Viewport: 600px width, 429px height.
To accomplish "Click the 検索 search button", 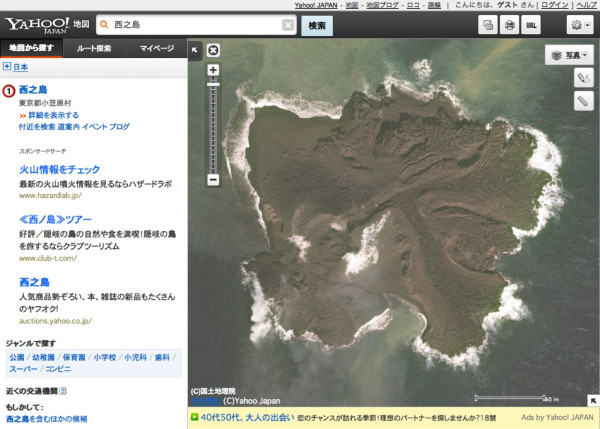I will [x=317, y=25].
